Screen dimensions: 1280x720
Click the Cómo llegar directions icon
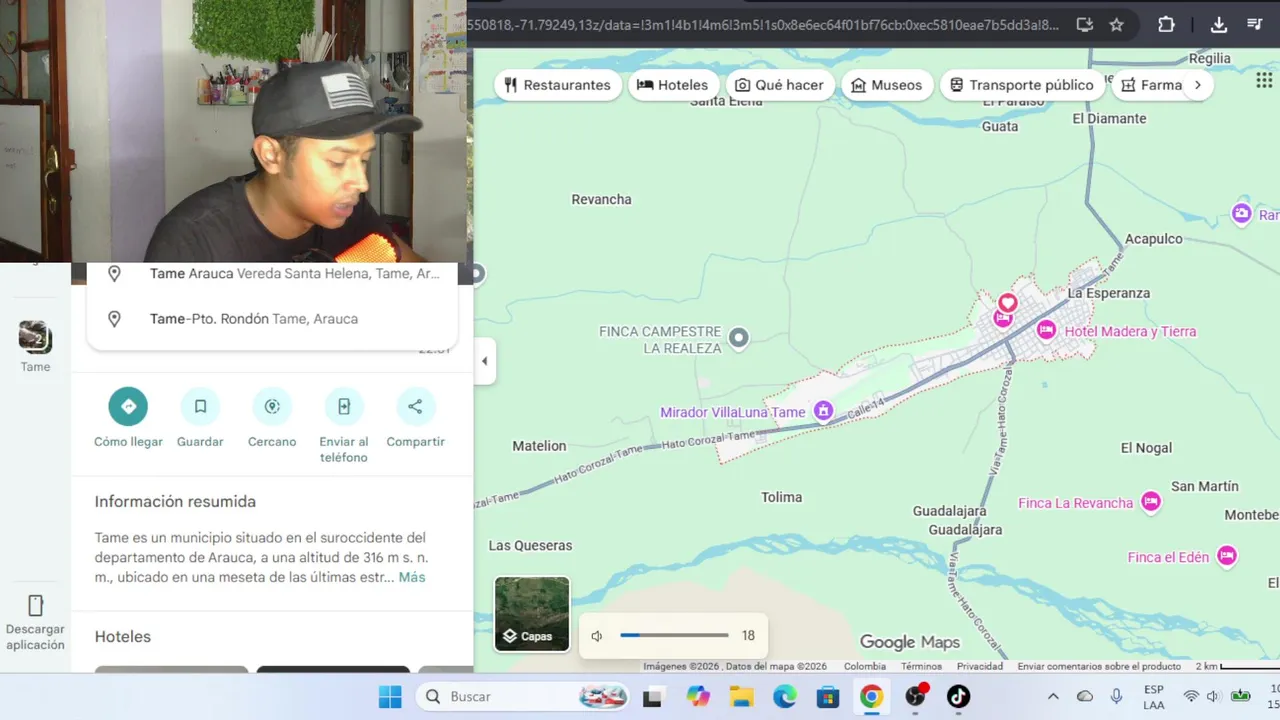tap(128, 406)
